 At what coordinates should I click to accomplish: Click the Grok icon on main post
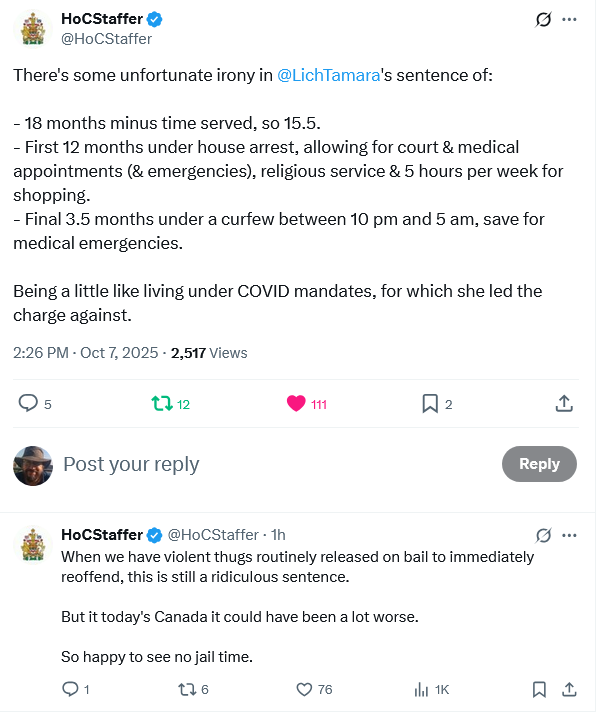545,19
